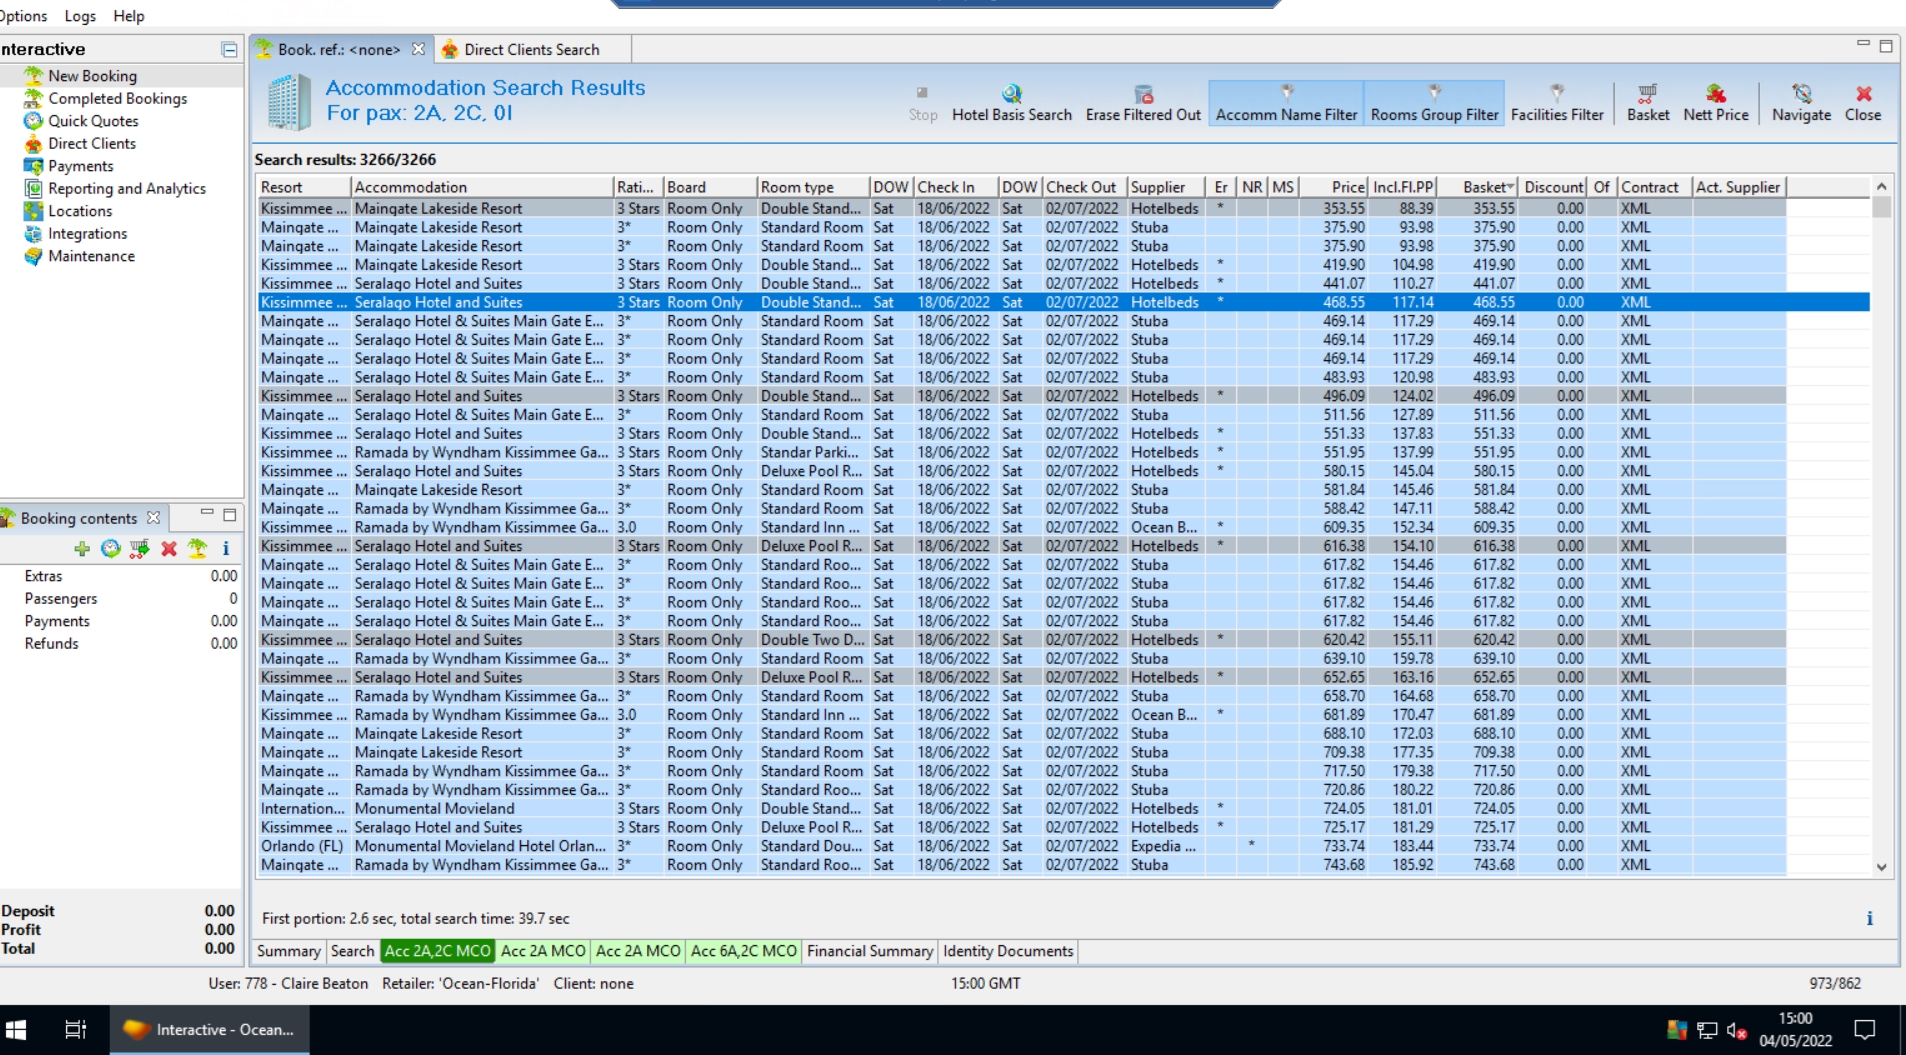Open the Windows Start menu
This screenshot has height=1055, width=1906.
[x=17, y=1029]
